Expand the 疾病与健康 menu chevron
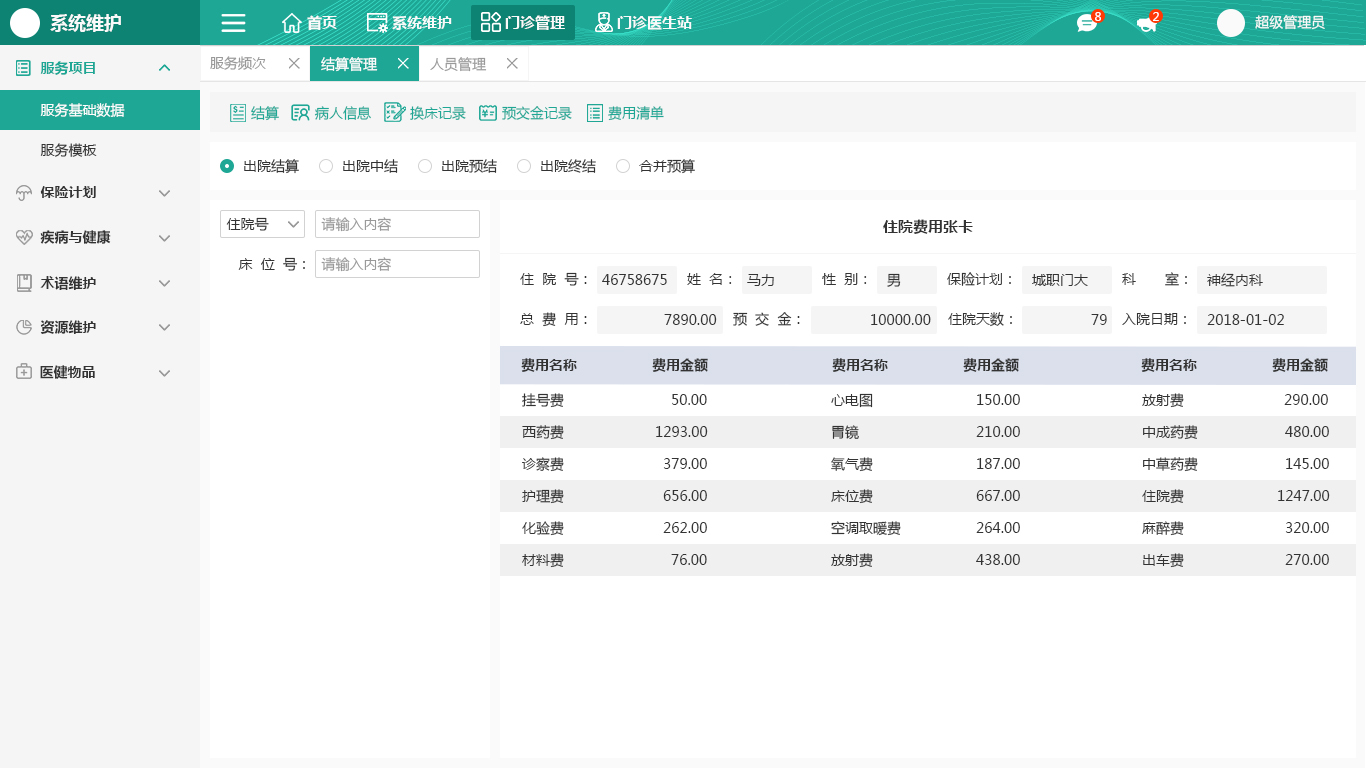This screenshot has width=1366, height=768. point(165,238)
